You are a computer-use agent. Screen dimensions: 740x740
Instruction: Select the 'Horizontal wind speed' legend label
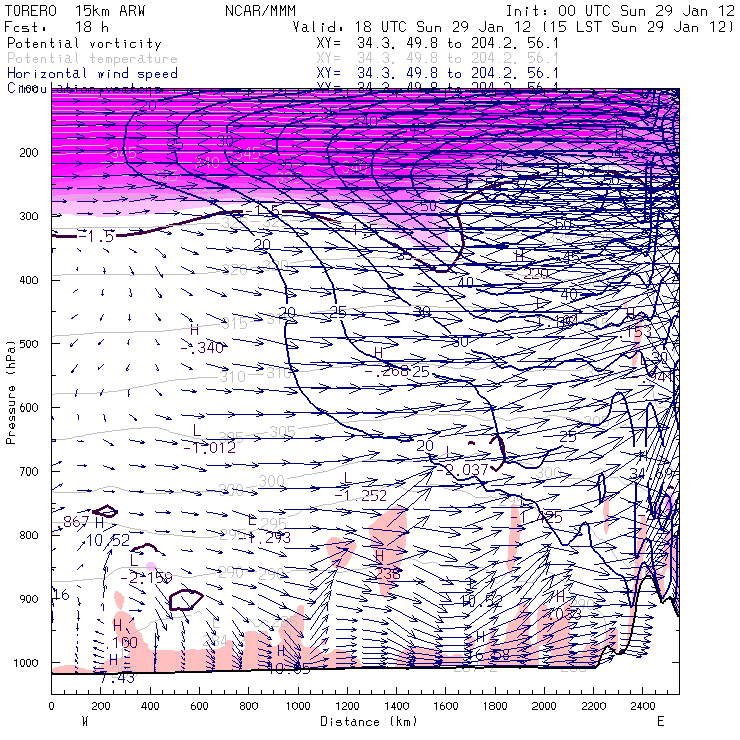pos(92,74)
